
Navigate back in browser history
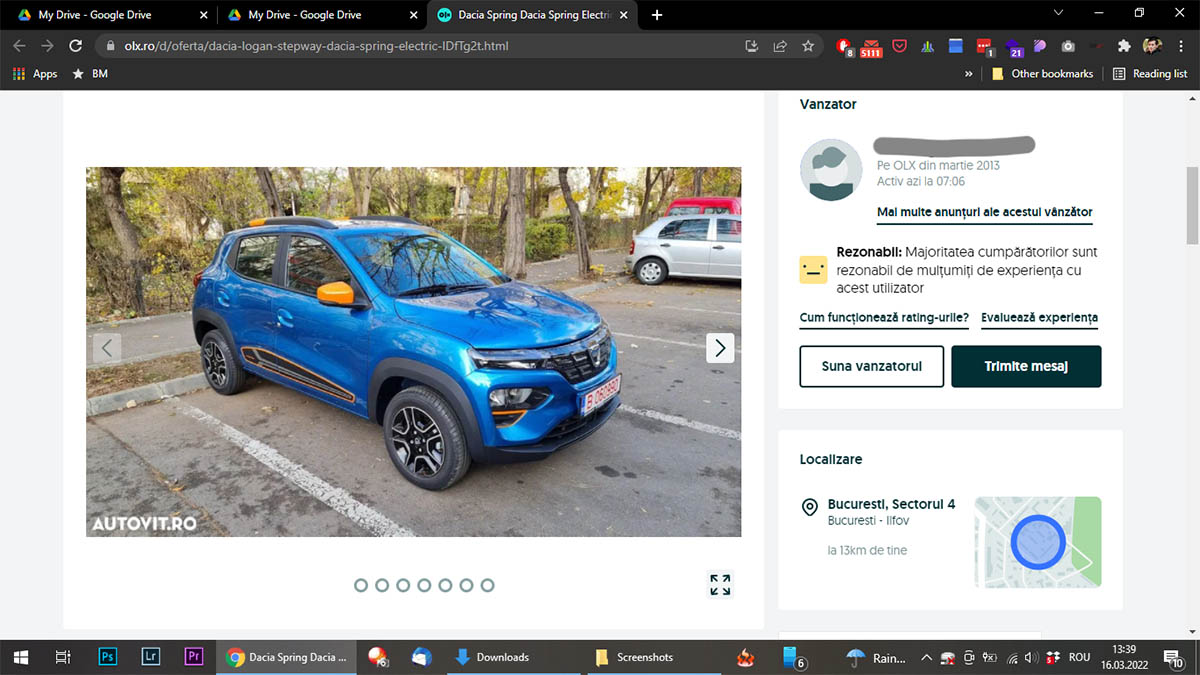(x=19, y=46)
